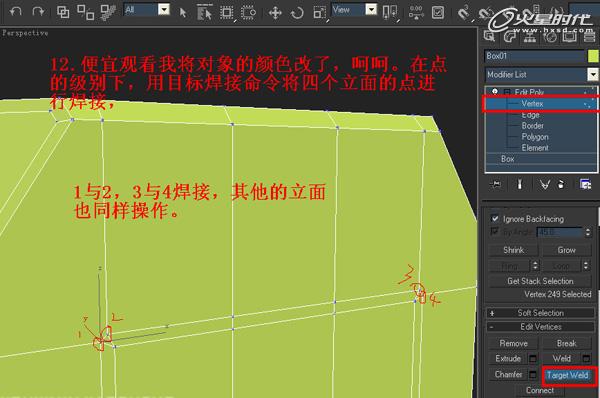600x398 pixels.
Task: Toggle the Keyboard Shortcut Override icon
Action: click(438, 12)
